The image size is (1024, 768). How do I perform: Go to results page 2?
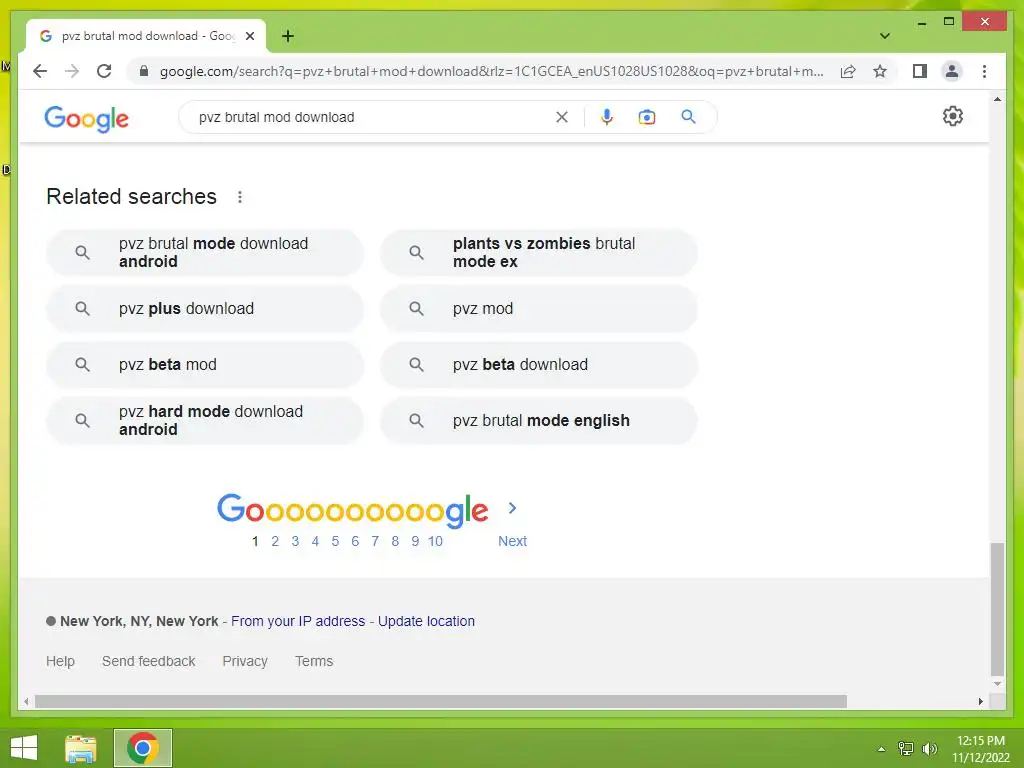(275, 541)
